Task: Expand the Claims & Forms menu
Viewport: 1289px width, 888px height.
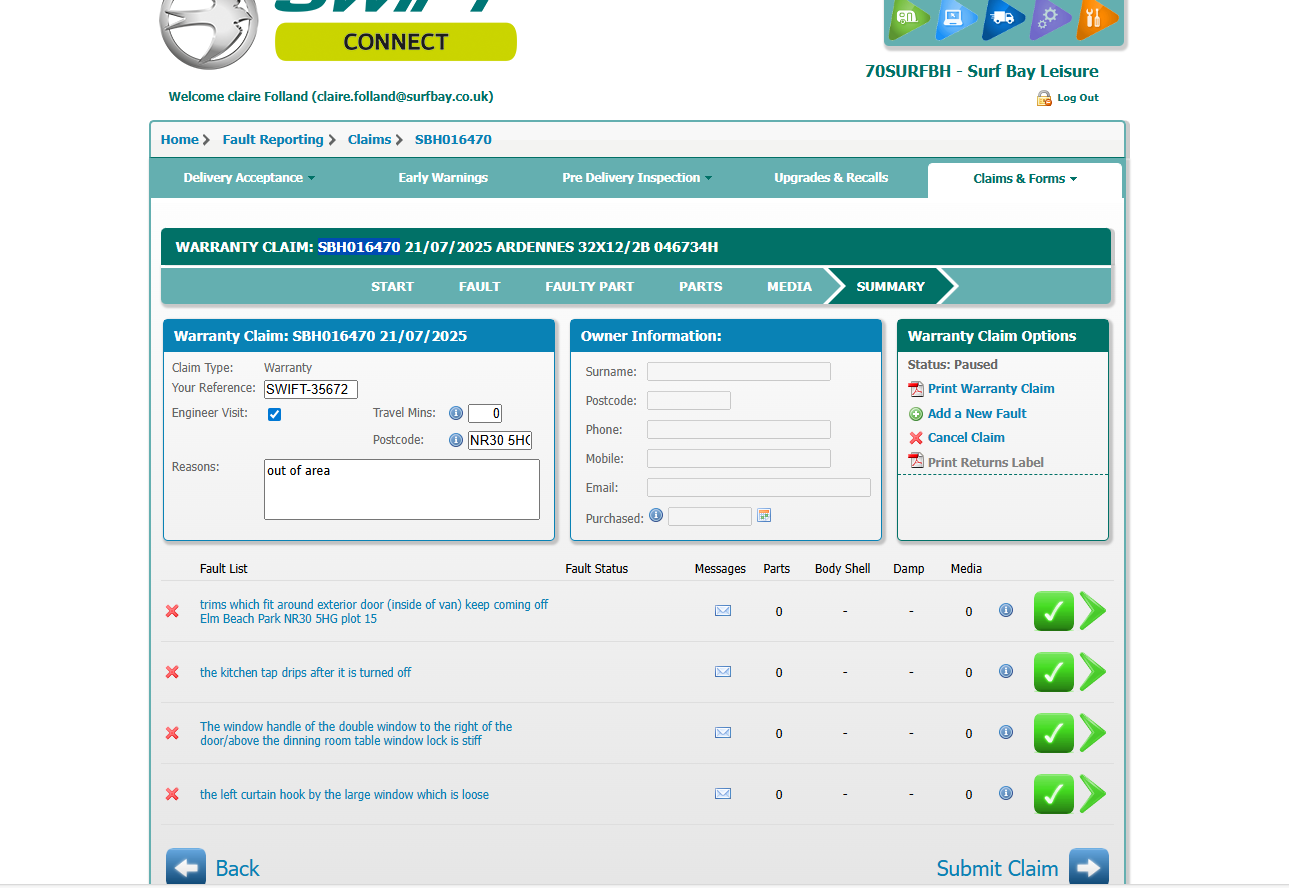Action: coord(1025,179)
